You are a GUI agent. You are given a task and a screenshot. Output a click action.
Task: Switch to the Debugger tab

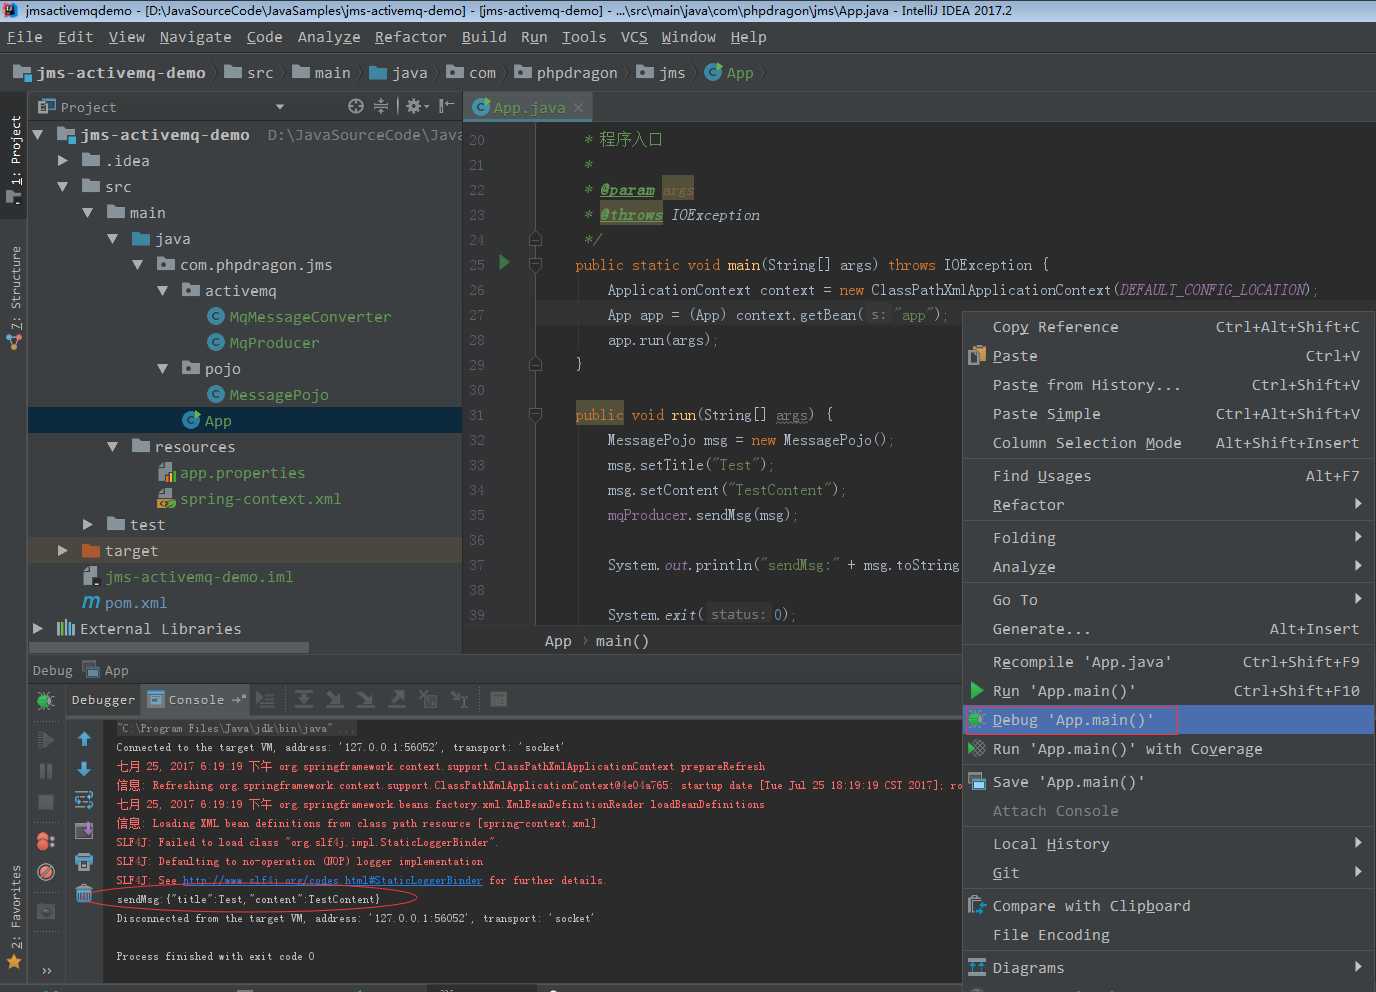(103, 700)
